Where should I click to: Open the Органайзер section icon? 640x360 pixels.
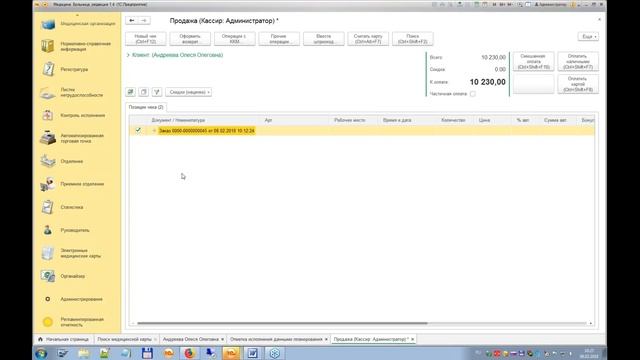tap(48, 276)
